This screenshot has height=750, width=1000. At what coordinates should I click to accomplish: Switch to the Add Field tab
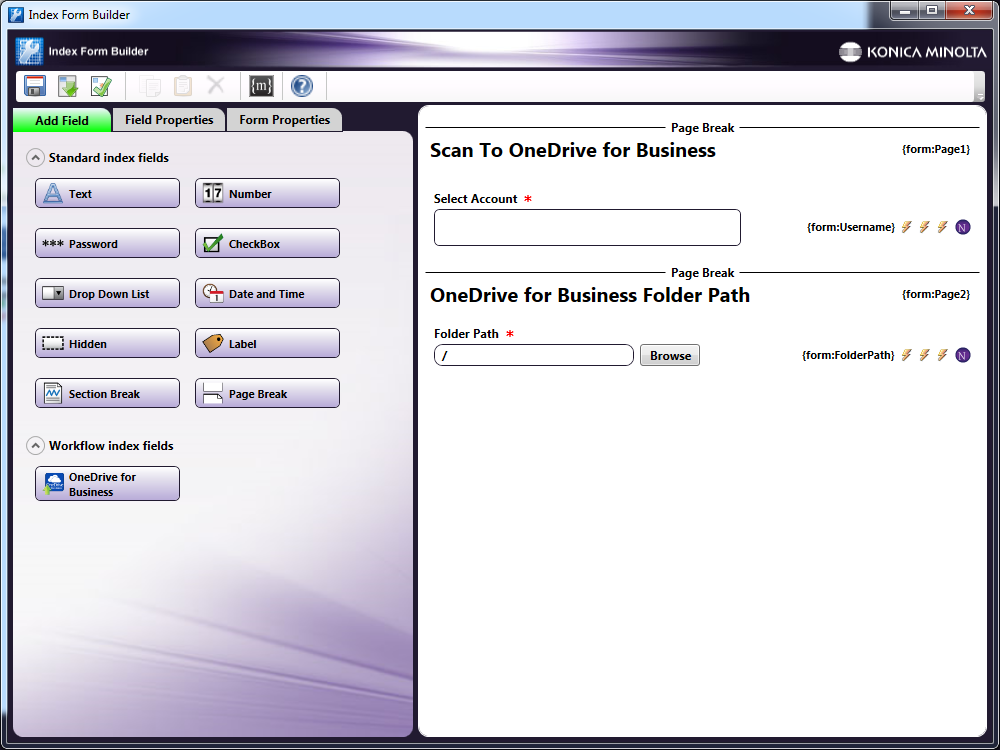62,120
